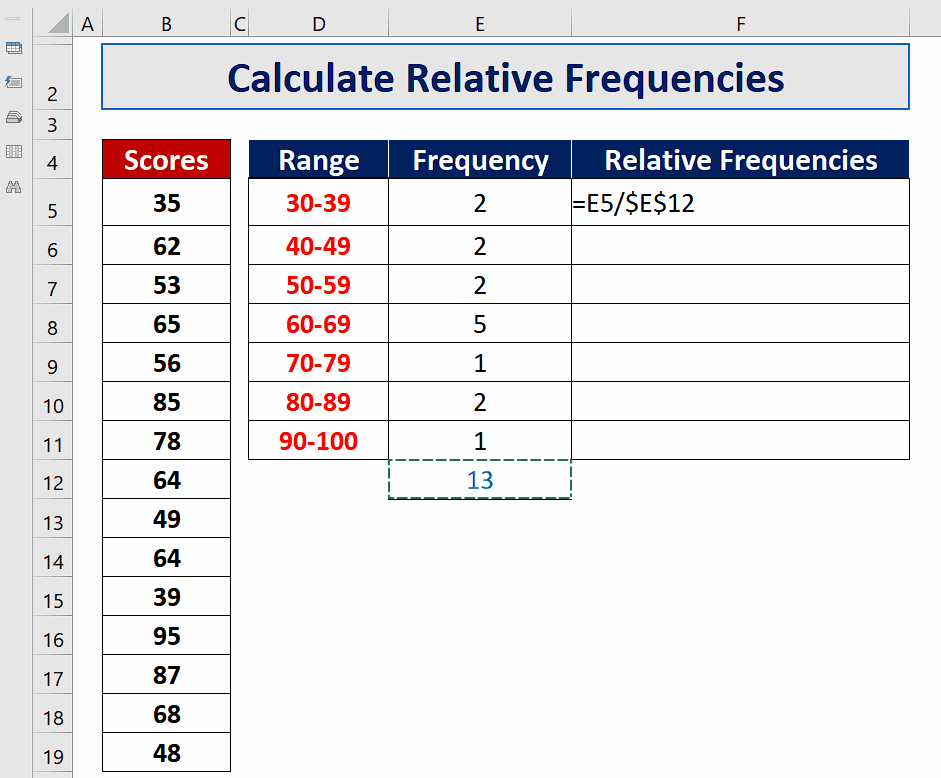This screenshot has height=778, width=941.
Task: Click the formula cell =E5/$E$12
Action: [x=740, y=203]
